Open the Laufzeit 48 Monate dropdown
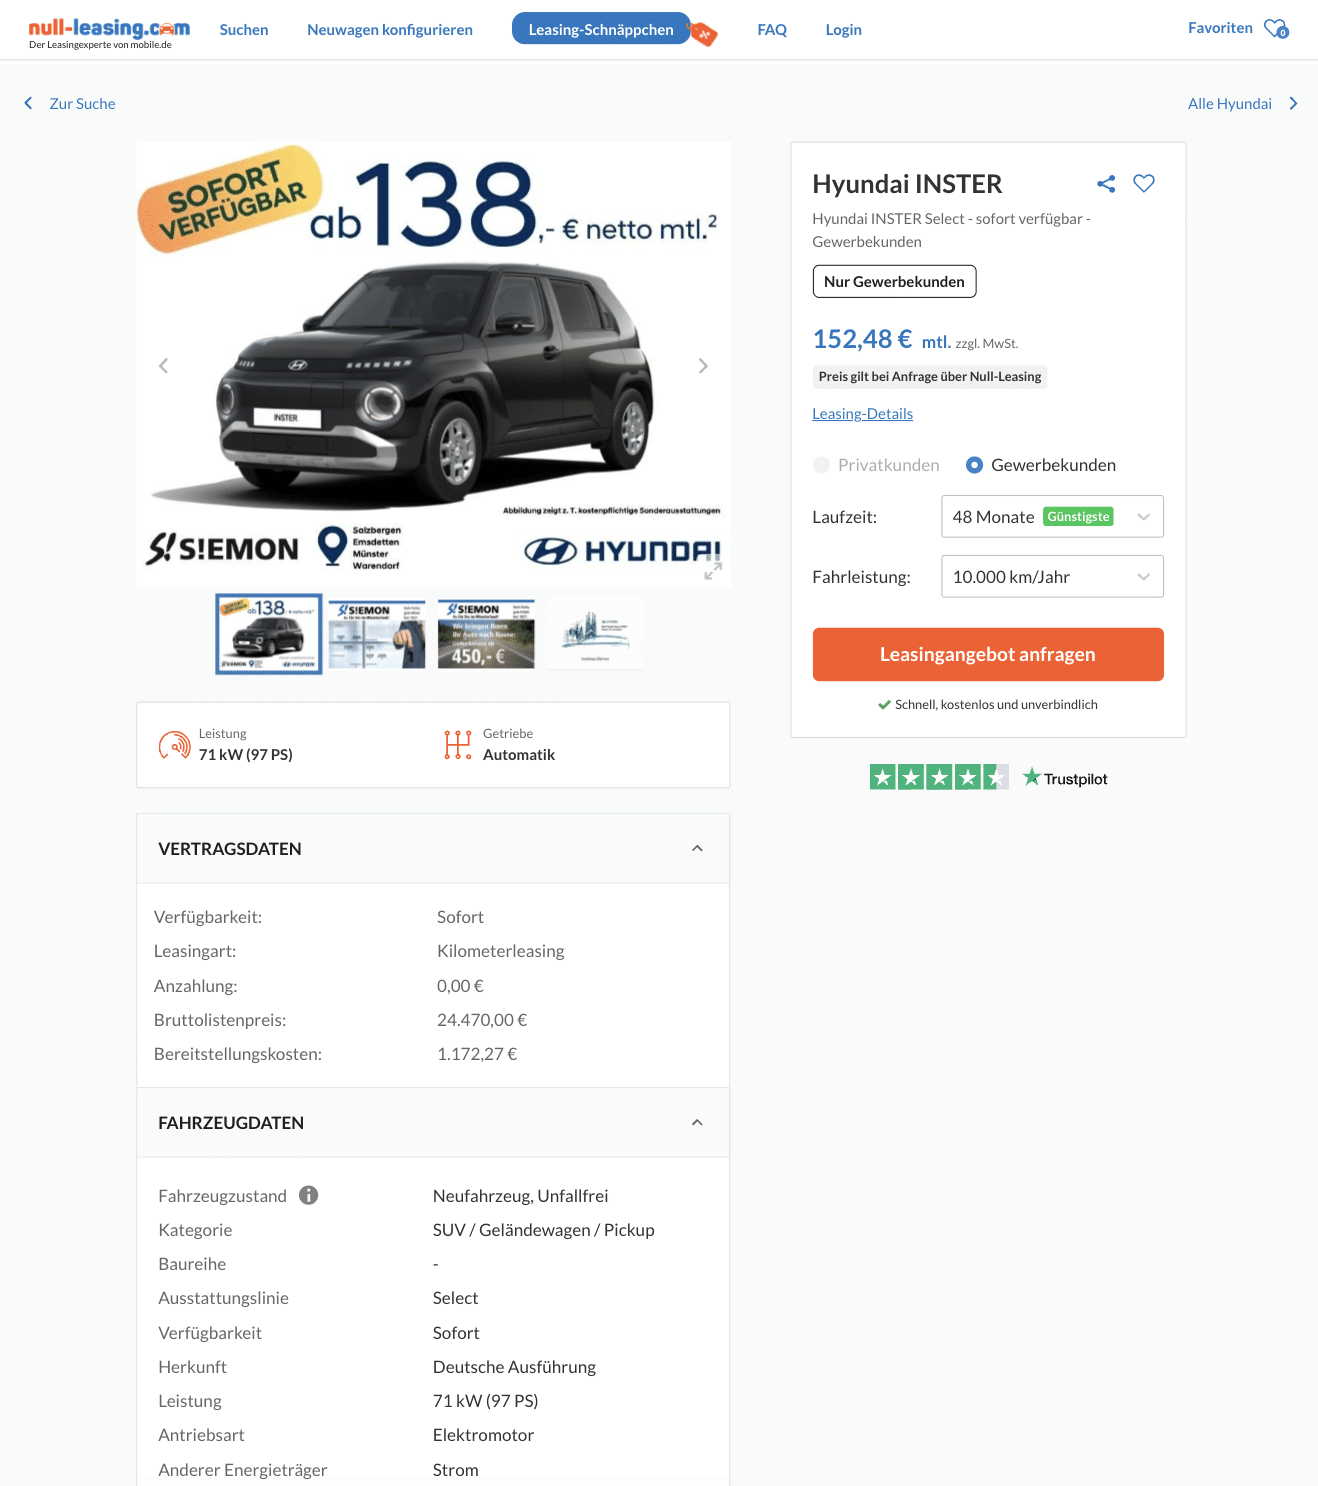The width and height of the screenshot is (1318, 1486). click(x=1052, y=517)
